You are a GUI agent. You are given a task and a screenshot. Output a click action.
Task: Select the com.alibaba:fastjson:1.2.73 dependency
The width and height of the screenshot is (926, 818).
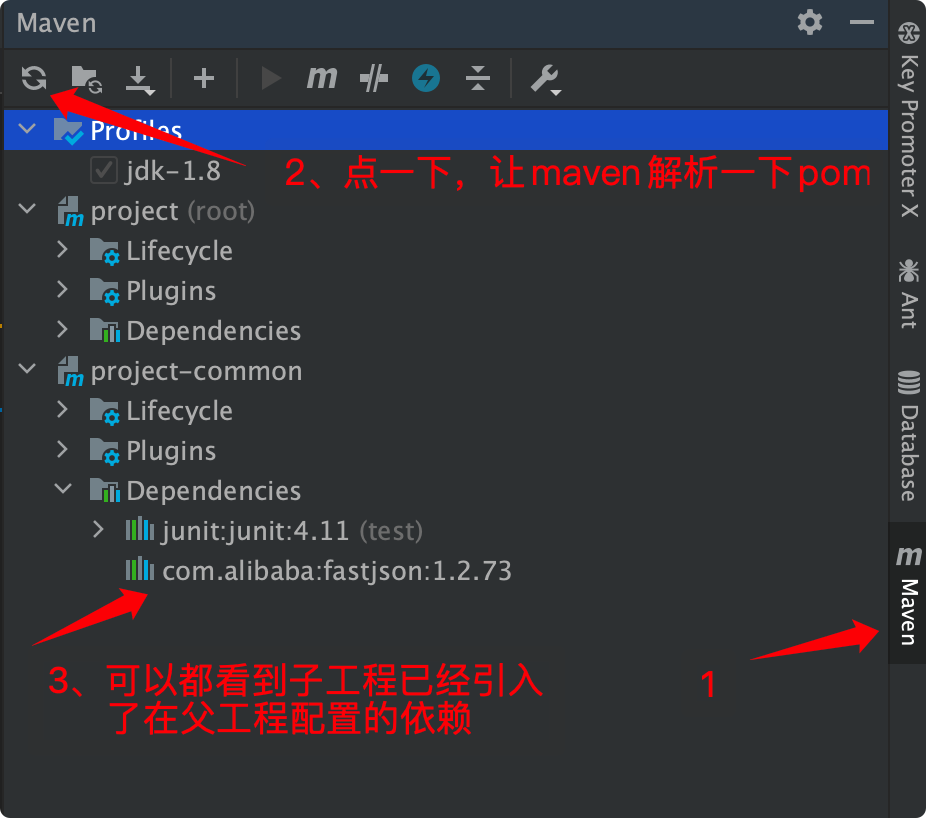point(319,571)
